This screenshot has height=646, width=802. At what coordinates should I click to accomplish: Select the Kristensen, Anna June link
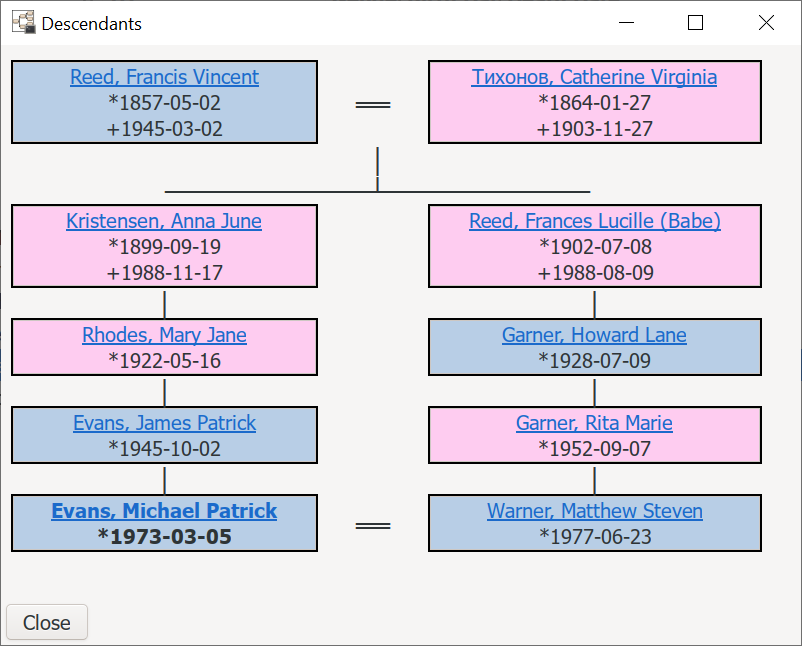coord(164,221)
